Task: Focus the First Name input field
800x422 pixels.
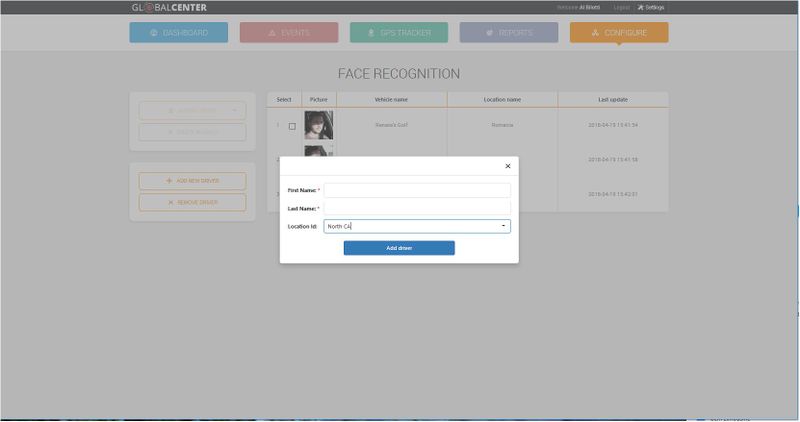Action: [x=417, y=190]
